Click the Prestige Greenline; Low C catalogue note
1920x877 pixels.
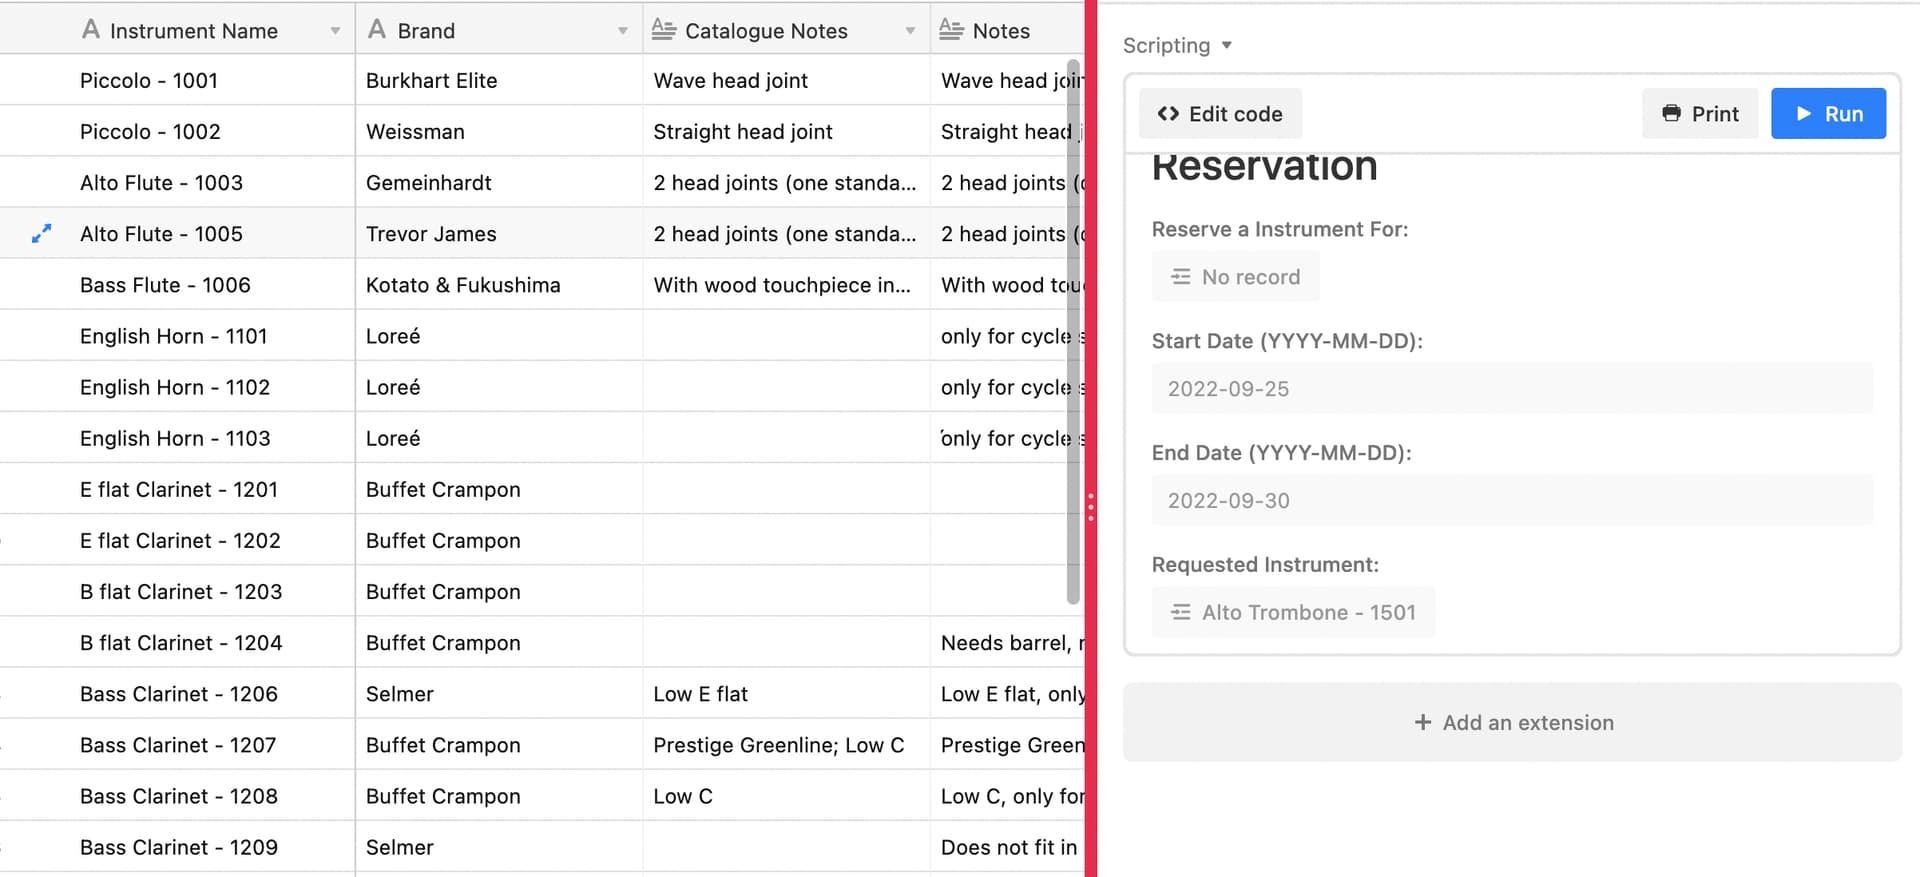pyautogui.click(x=786, y=745)
